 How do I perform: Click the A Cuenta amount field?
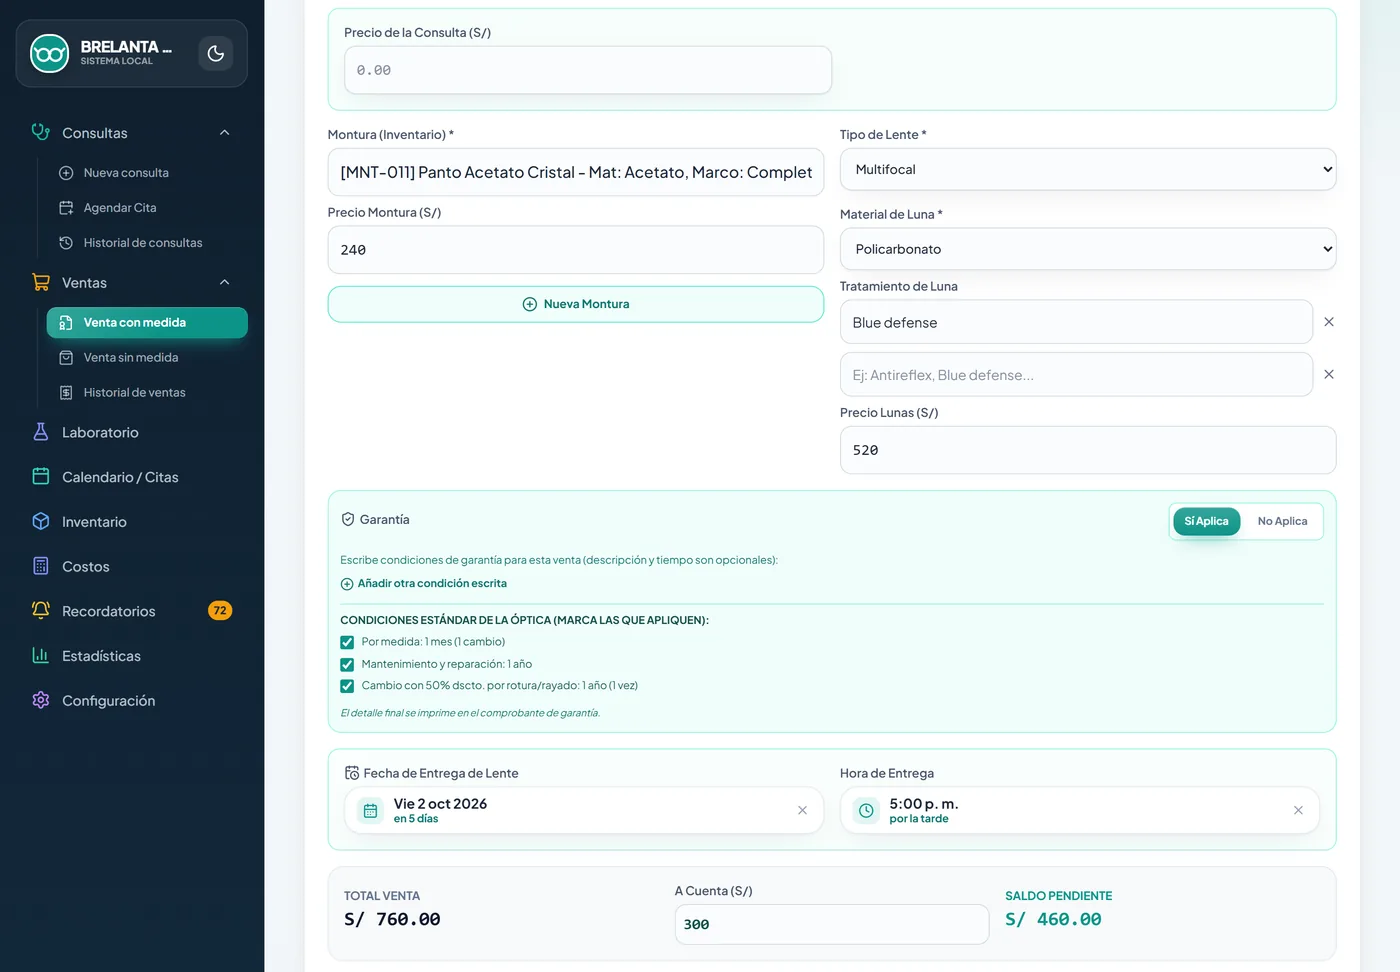click(832, 924)
